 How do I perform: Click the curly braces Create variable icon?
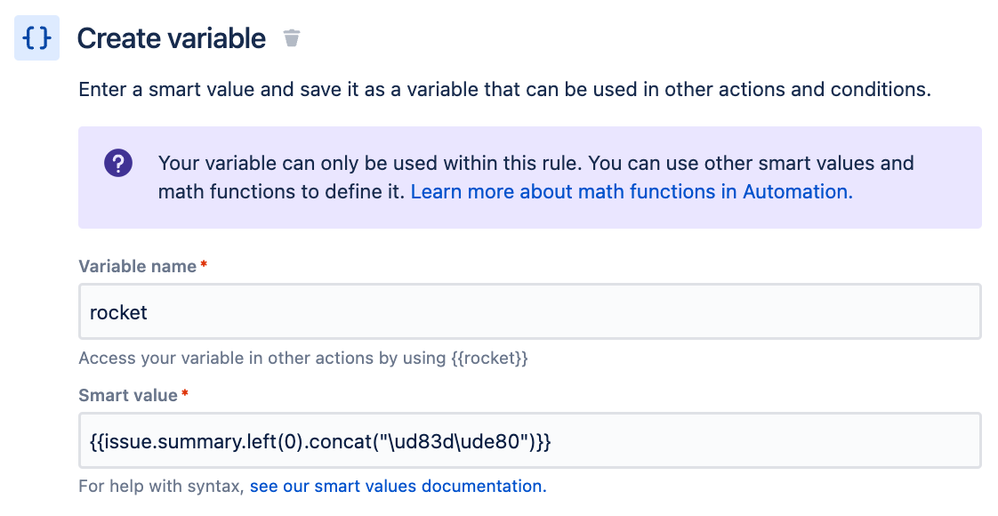(x=36, y=39)
